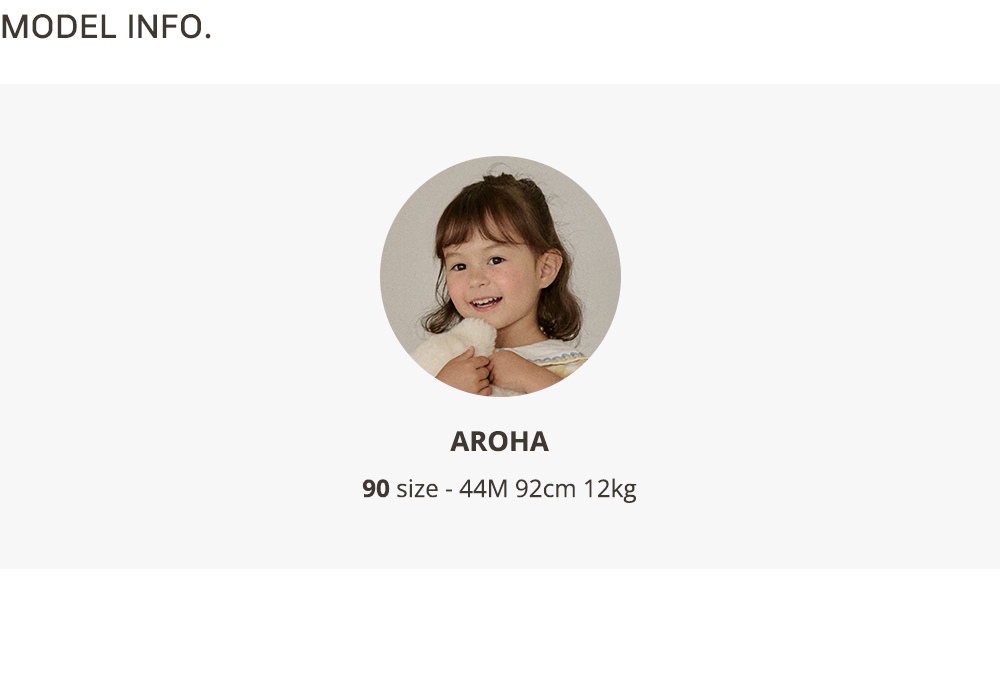The image size is (1000, 682).
Task: Click the word INFO. in the heading
Action: [169, 27]
